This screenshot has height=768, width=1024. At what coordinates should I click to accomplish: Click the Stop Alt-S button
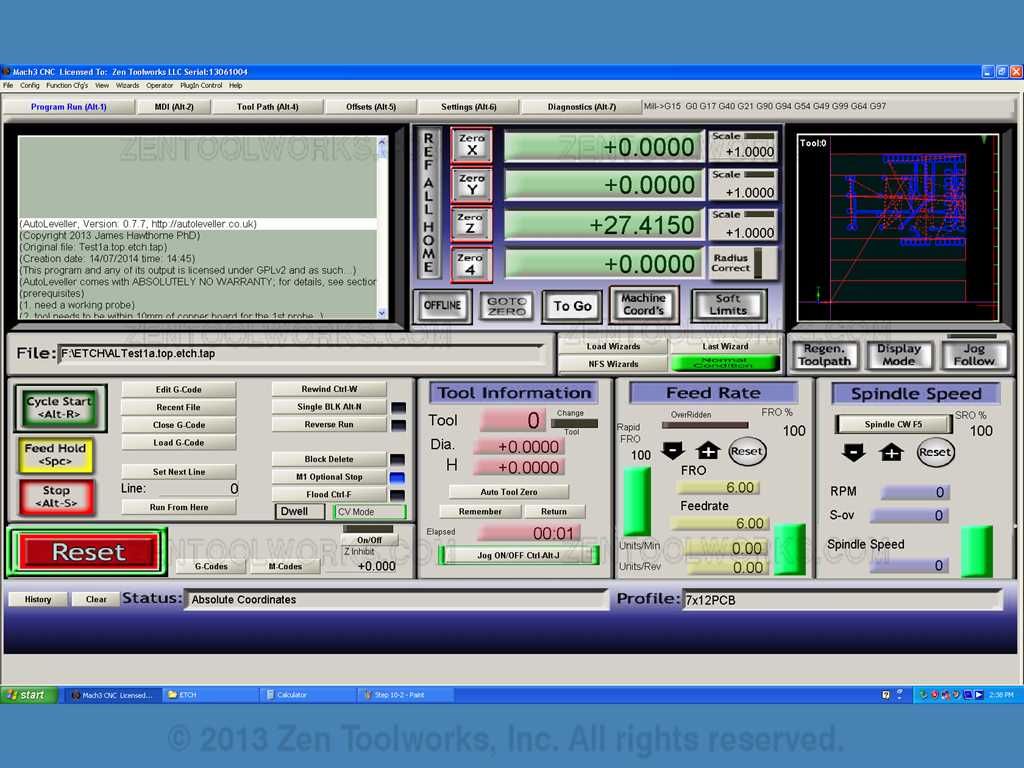pos(56,496)
